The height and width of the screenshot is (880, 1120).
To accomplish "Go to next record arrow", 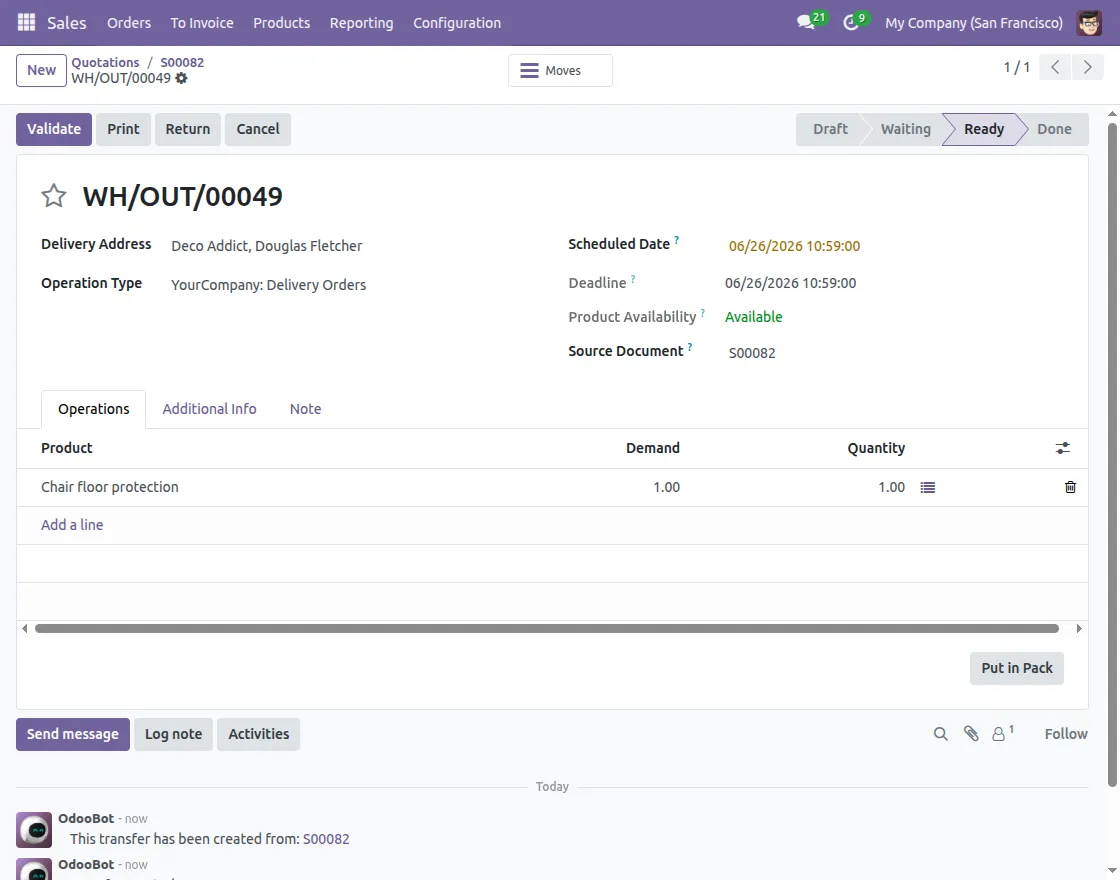I will tap(1087, 68).
